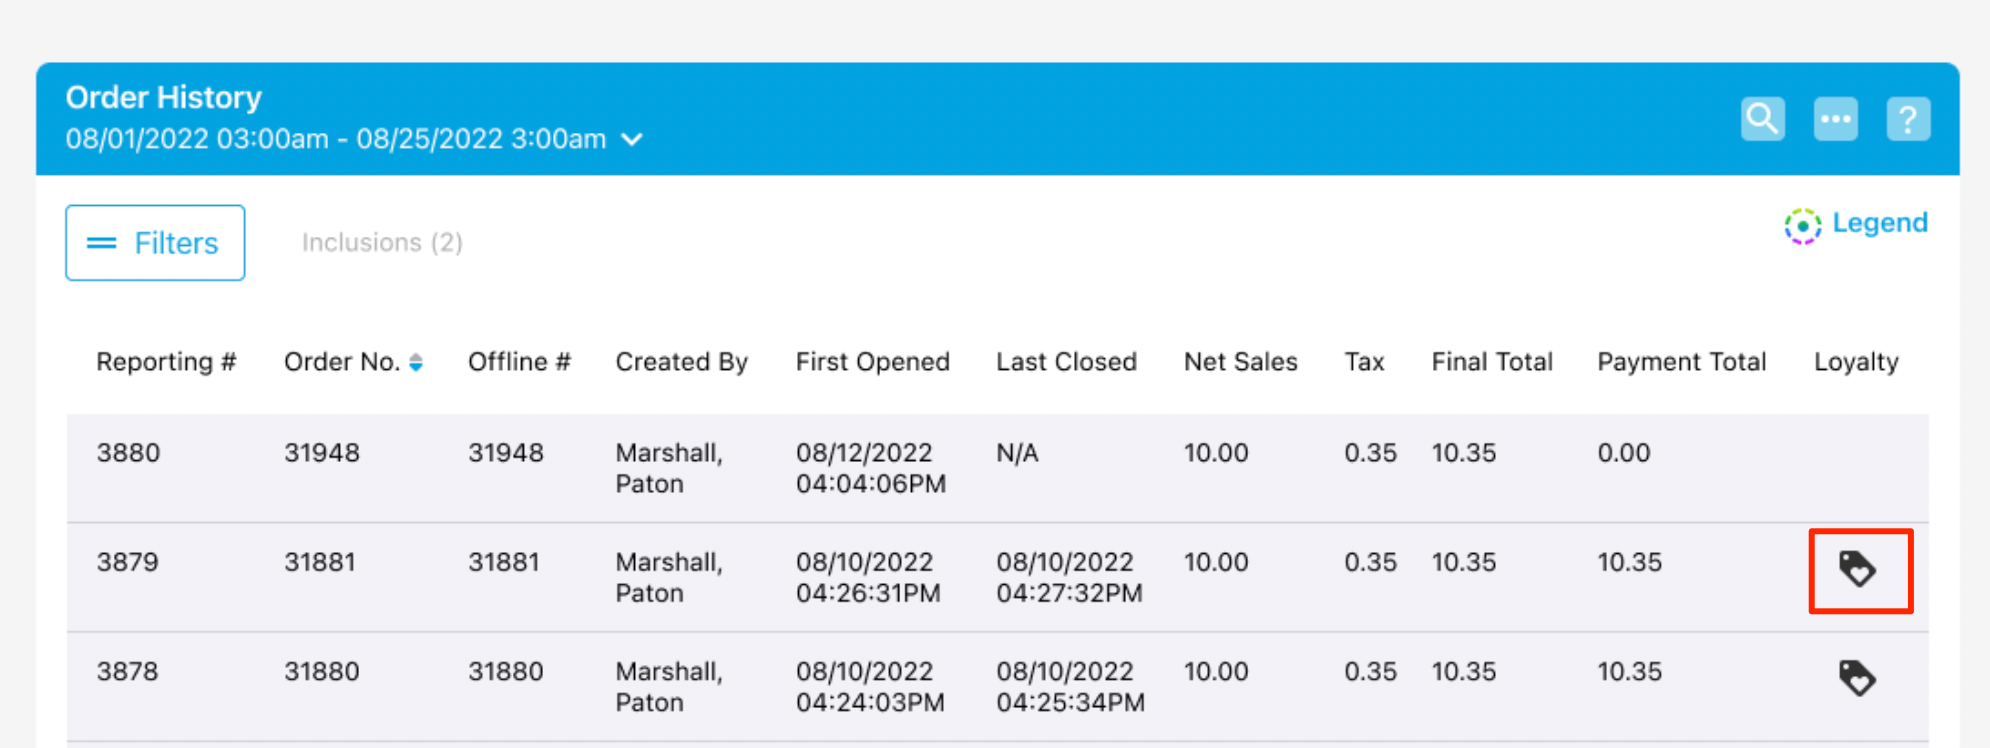The image size is (1990, 748).
Task: Click the Filters hamburger lines icon
Action: tap(102, 243)
